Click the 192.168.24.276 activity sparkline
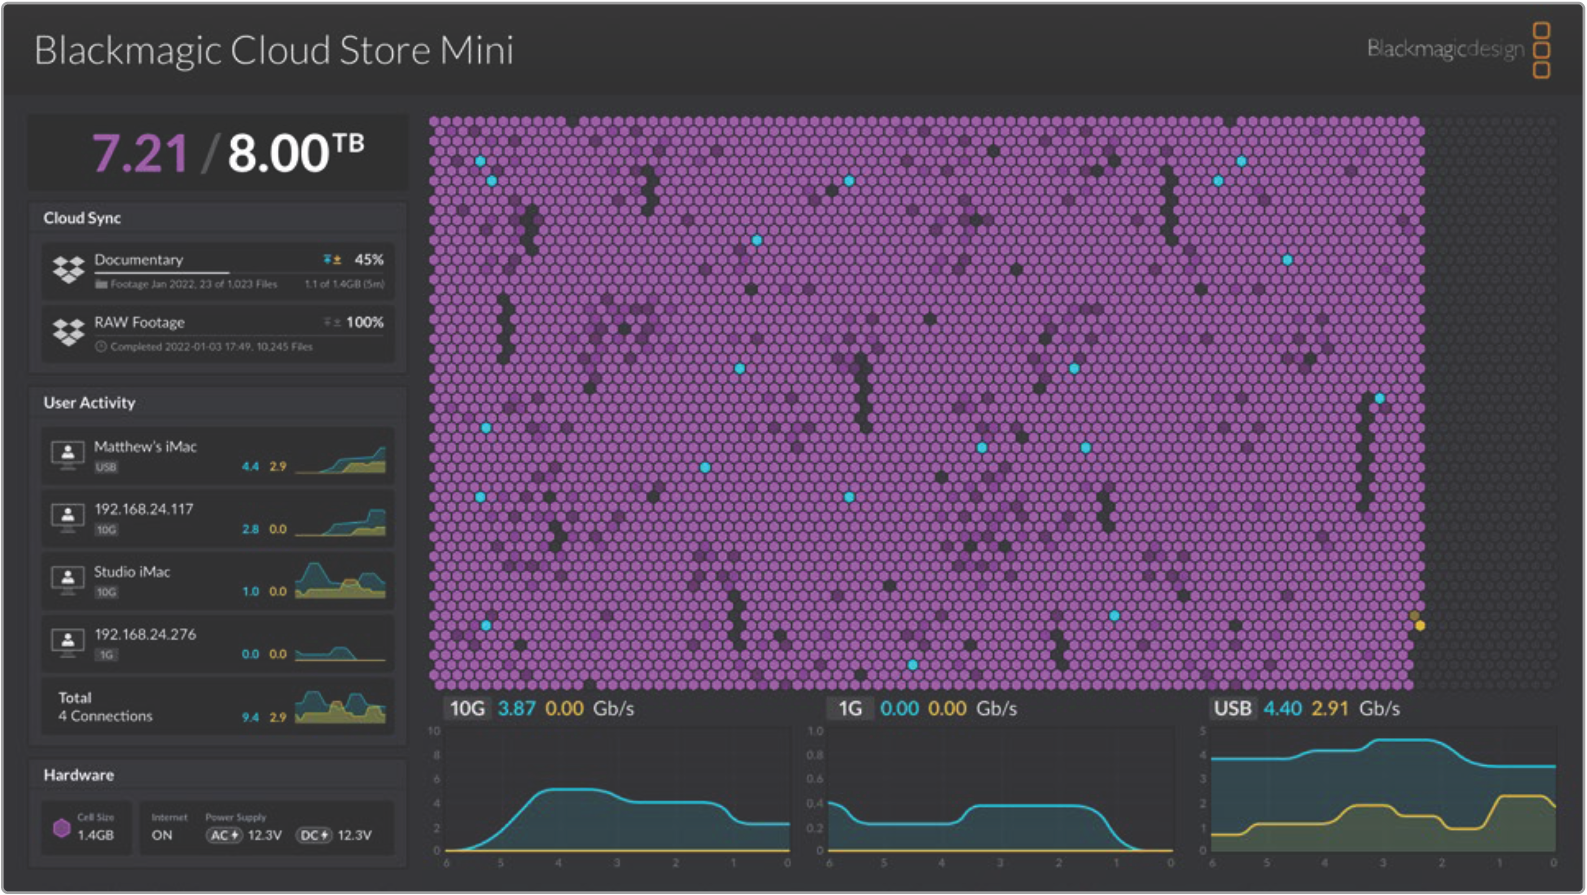 click(340, 652)
